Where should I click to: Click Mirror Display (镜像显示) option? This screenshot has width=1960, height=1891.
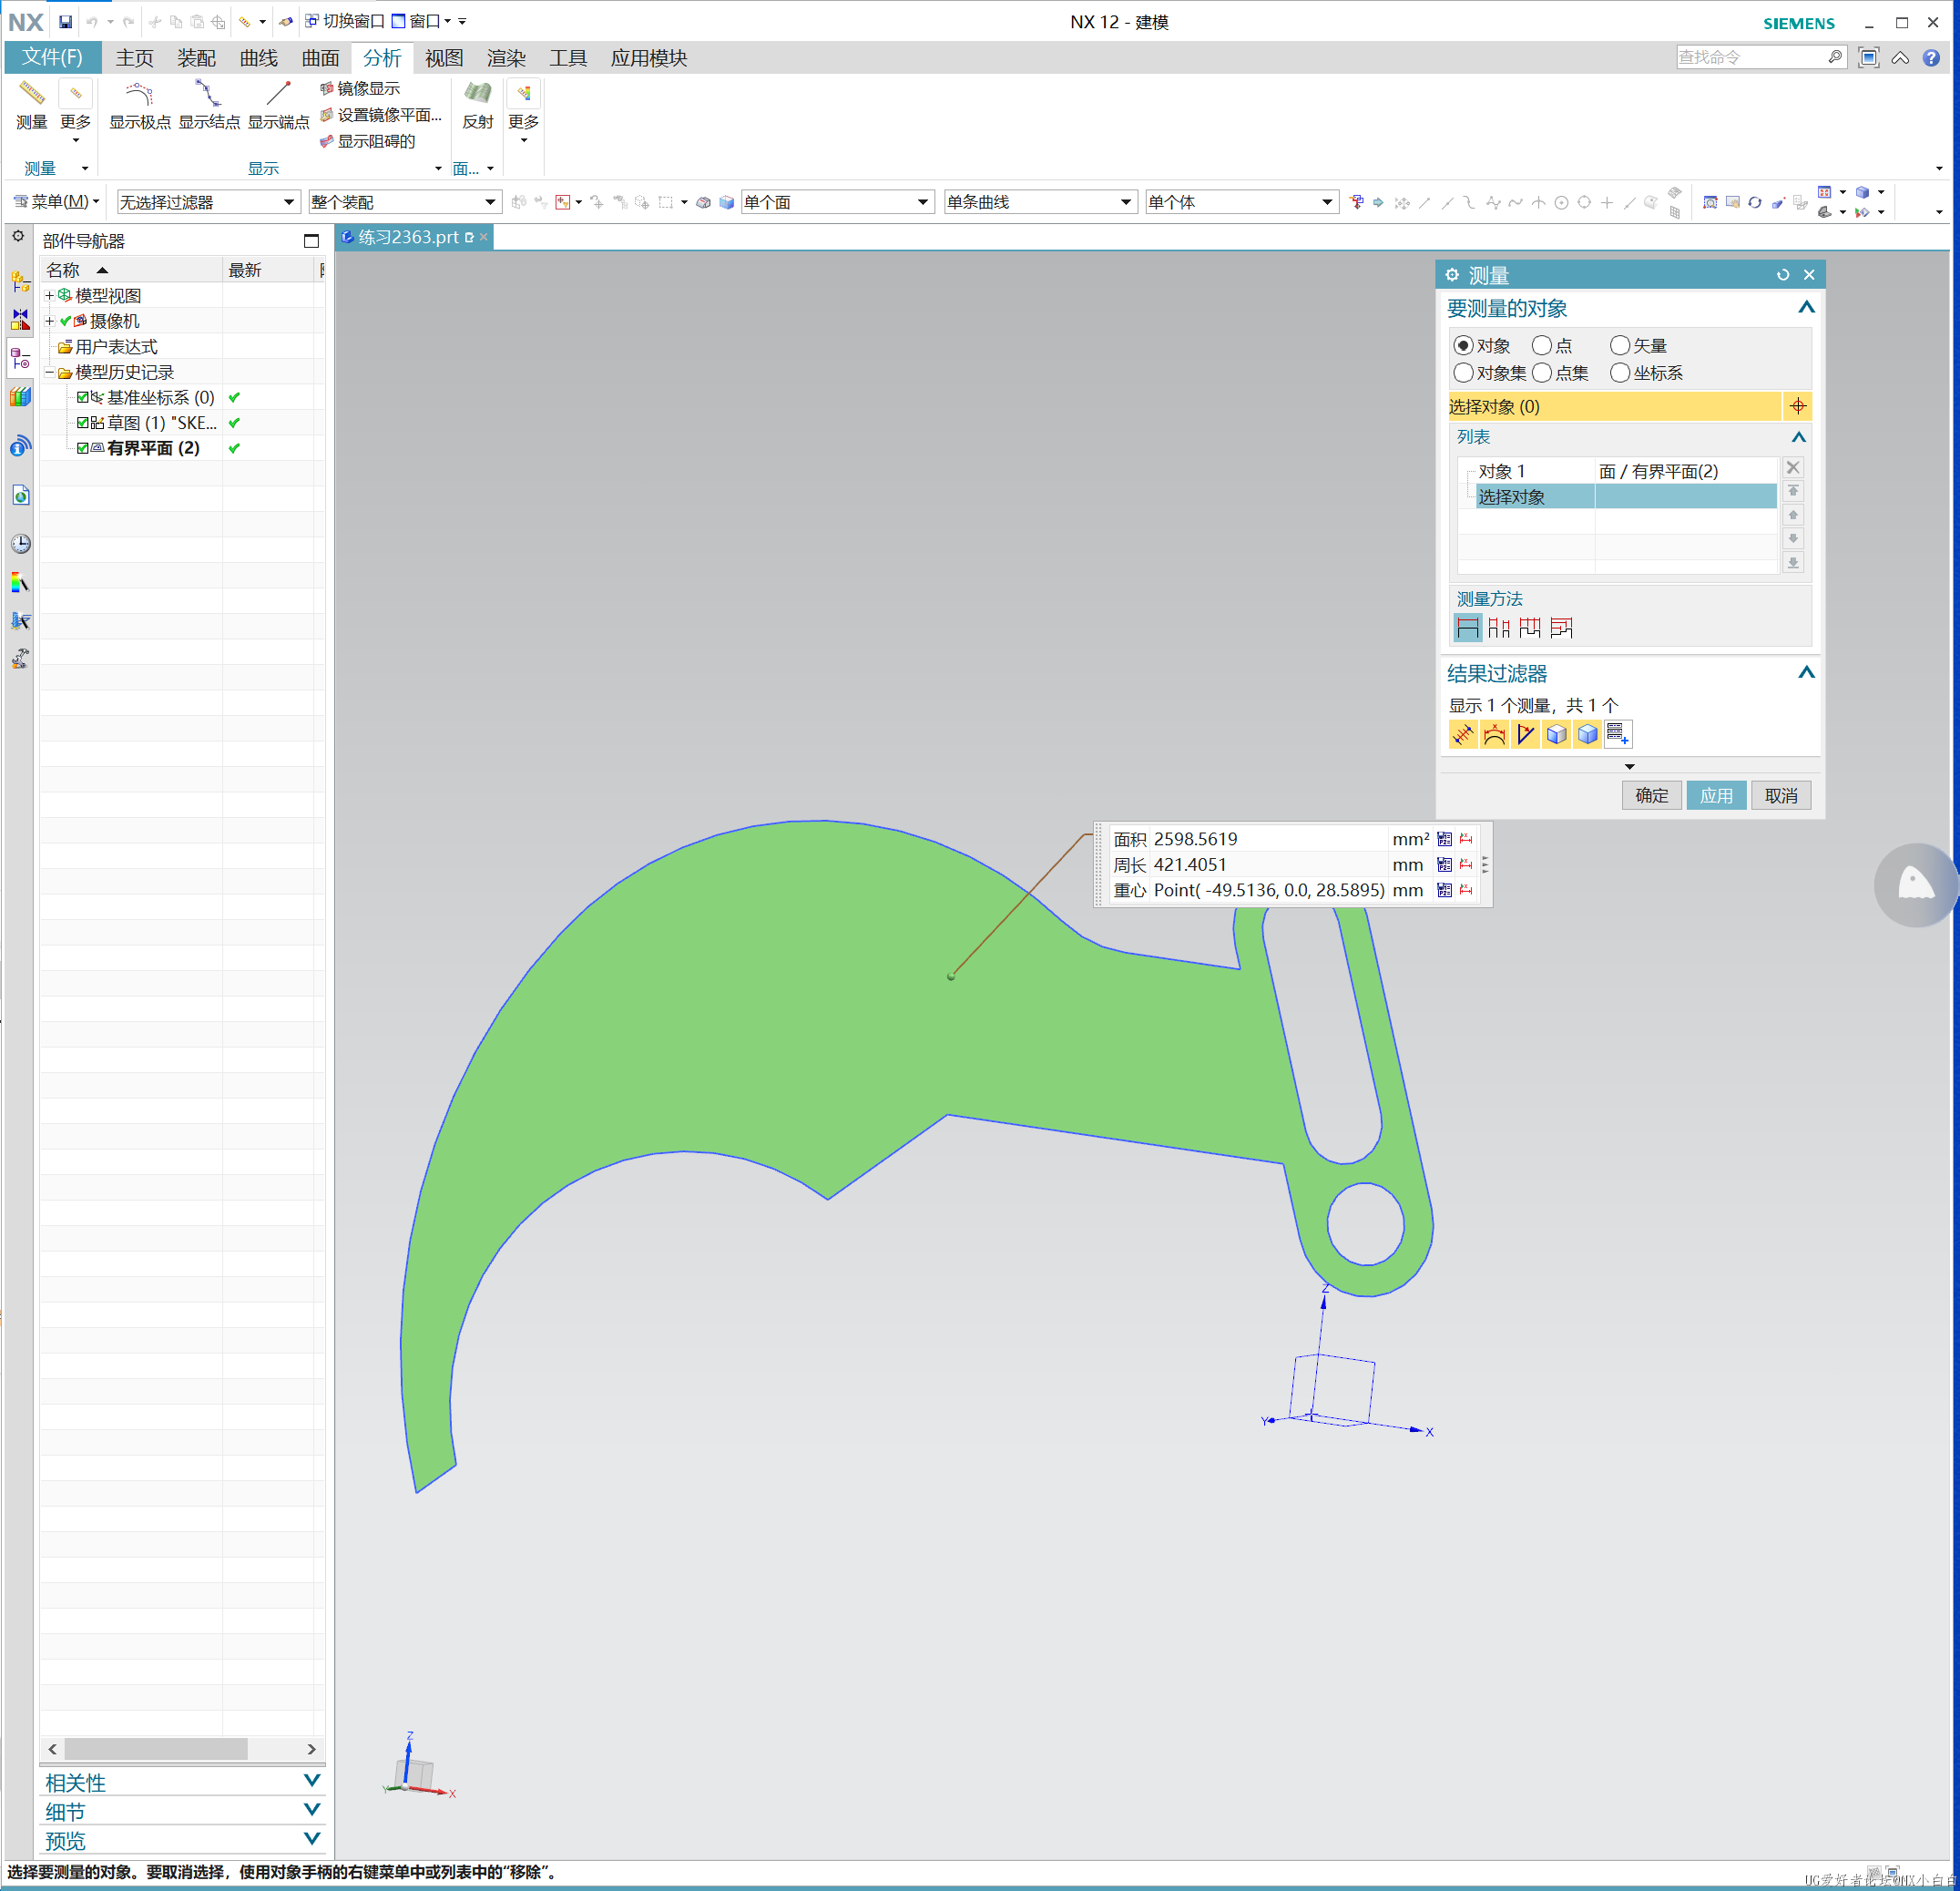click(360, 88)
